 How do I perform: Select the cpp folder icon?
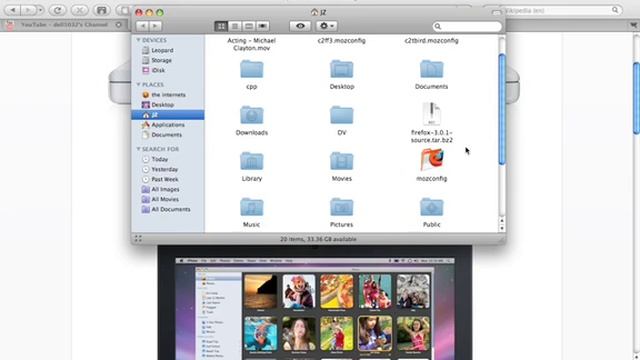251,69
